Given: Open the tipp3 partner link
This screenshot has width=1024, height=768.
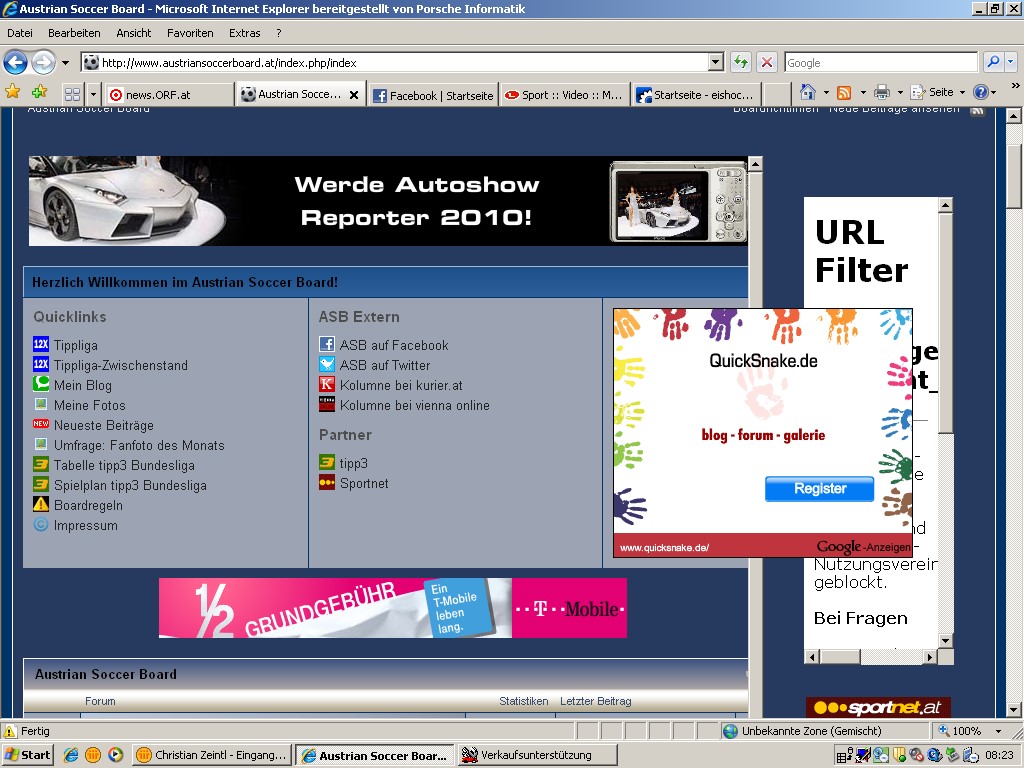Looking at the screenshot, I should click(x=353, y=463).
